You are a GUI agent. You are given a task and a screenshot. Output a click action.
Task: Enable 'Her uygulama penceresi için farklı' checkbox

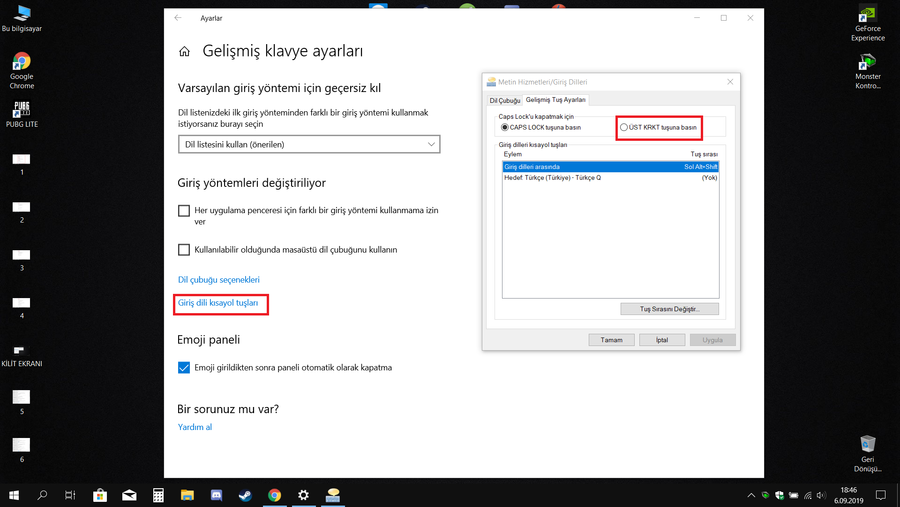coord(184,211)
